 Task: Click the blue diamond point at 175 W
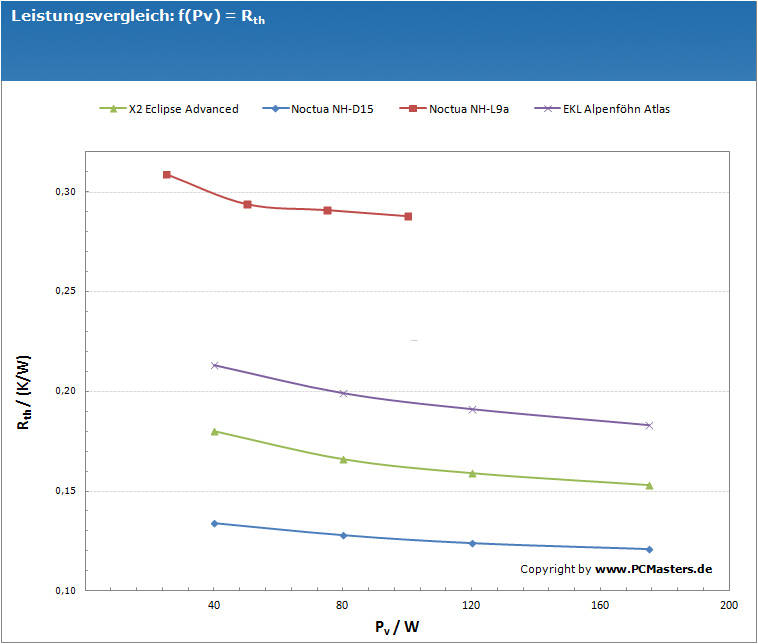[x=649, y=549]
